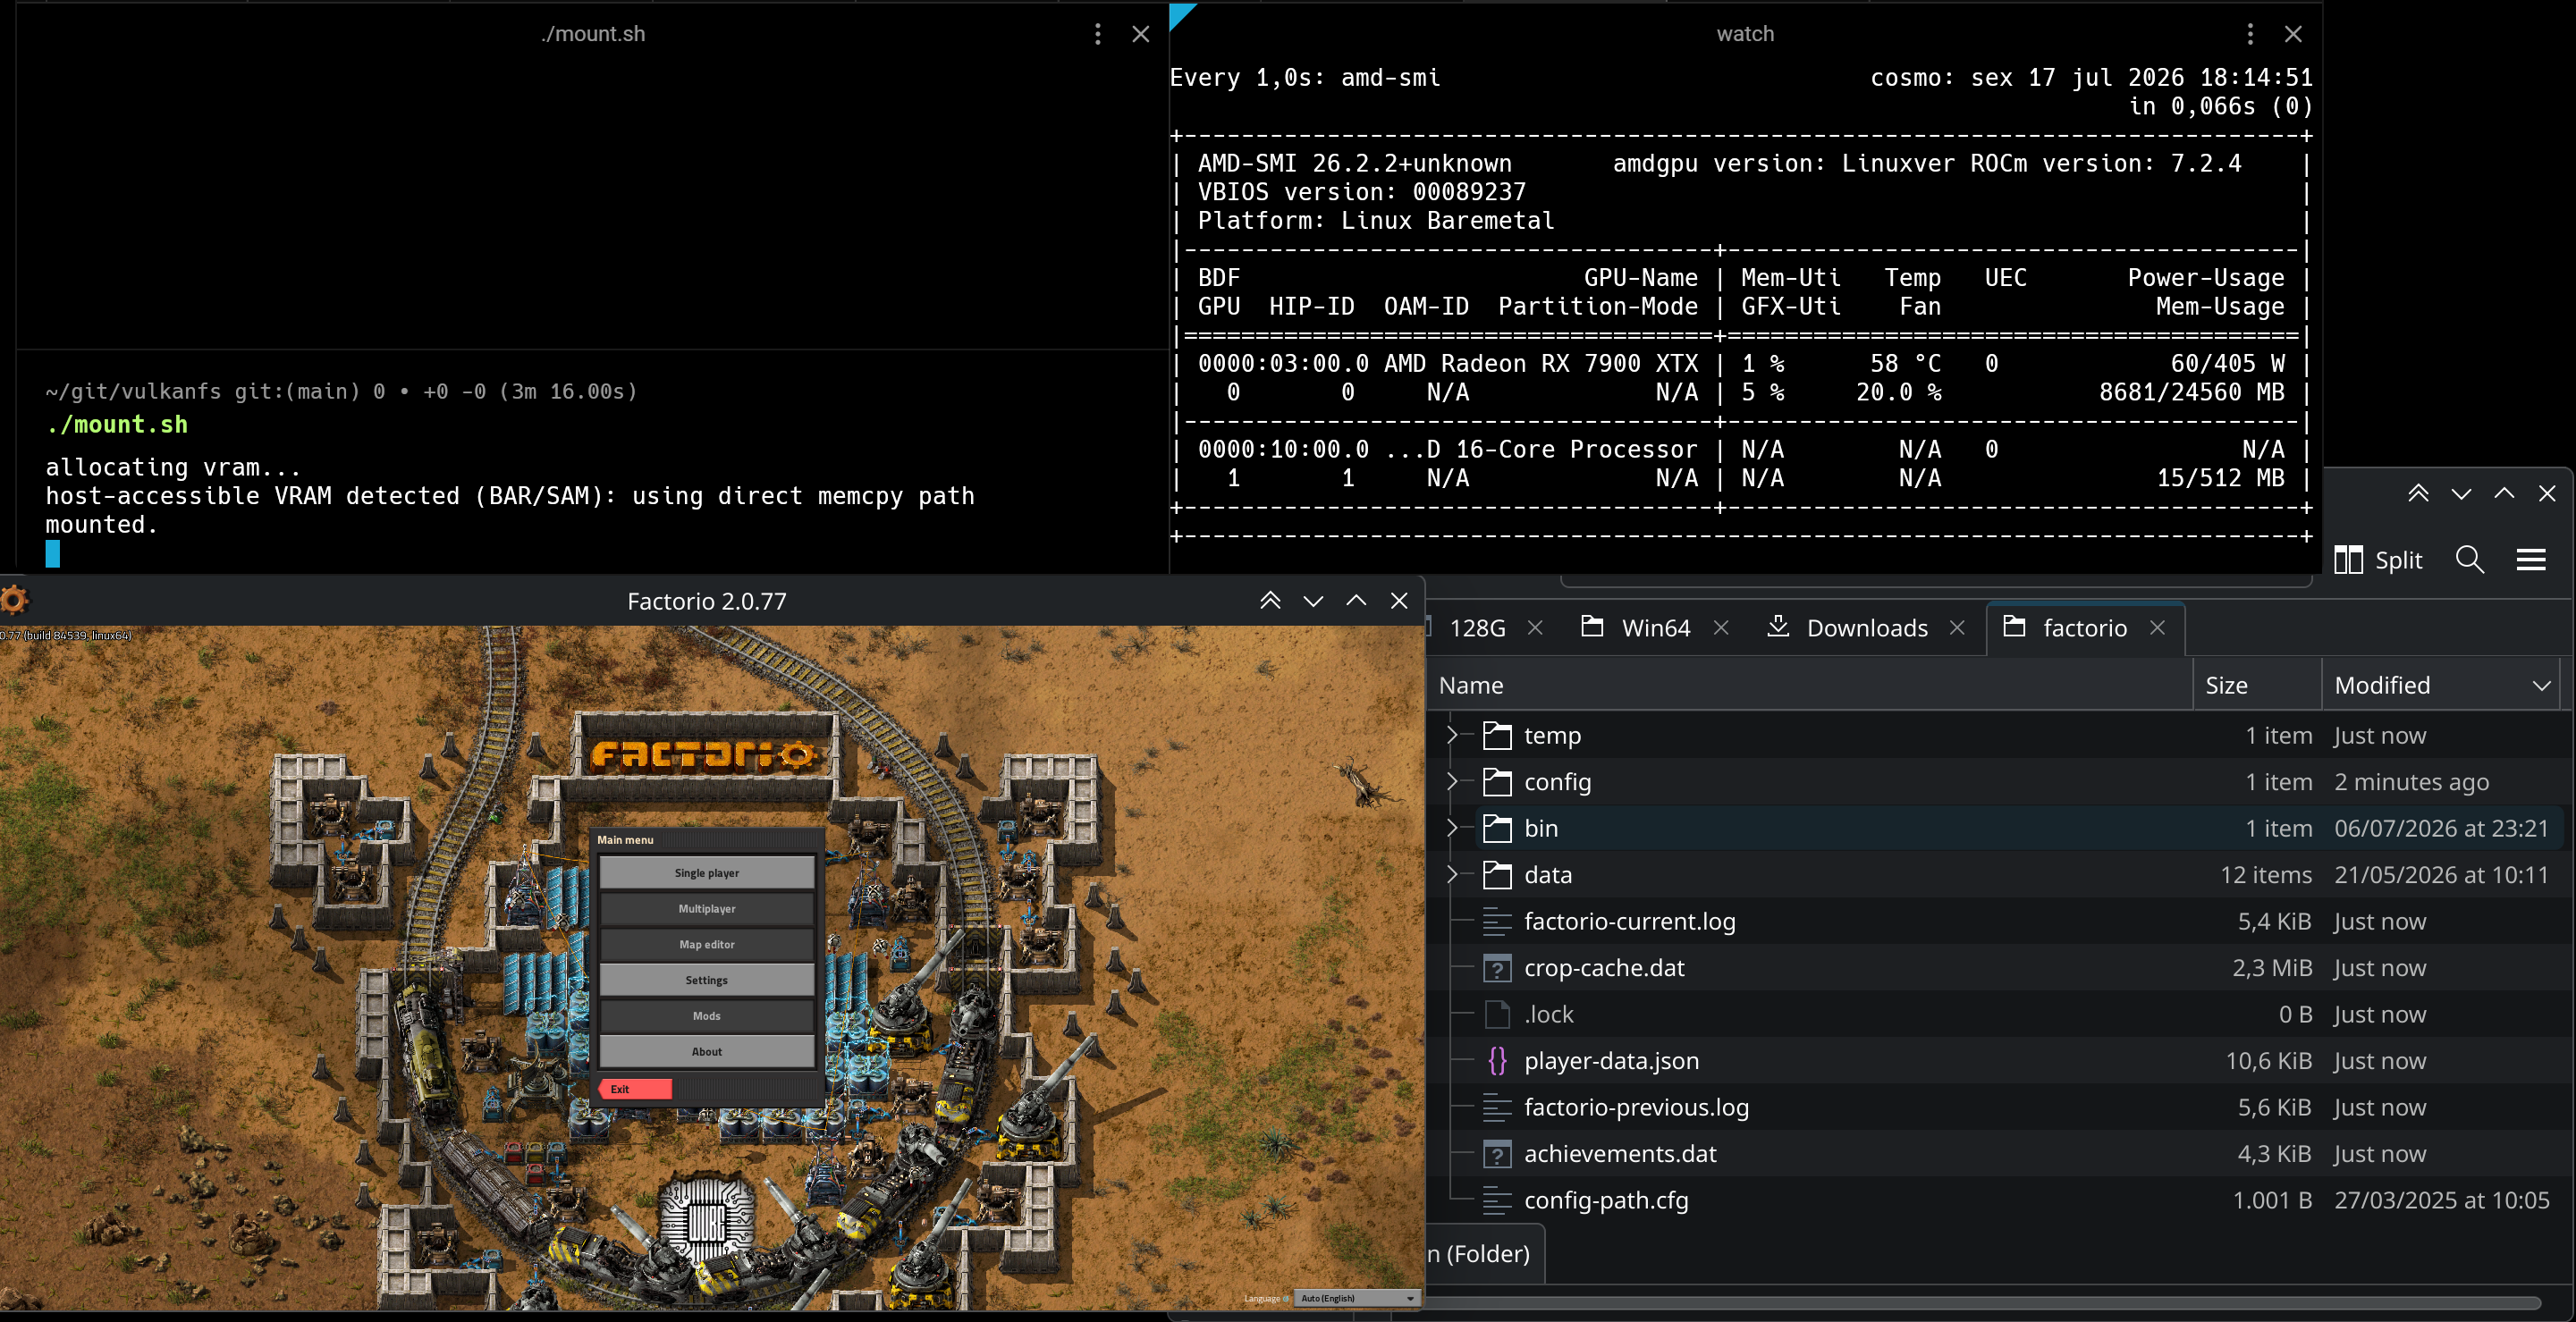Open the kebab menu of the ./mount.sh terminal pane
Screen dimensions: 2576x1322
[1097, 34]
